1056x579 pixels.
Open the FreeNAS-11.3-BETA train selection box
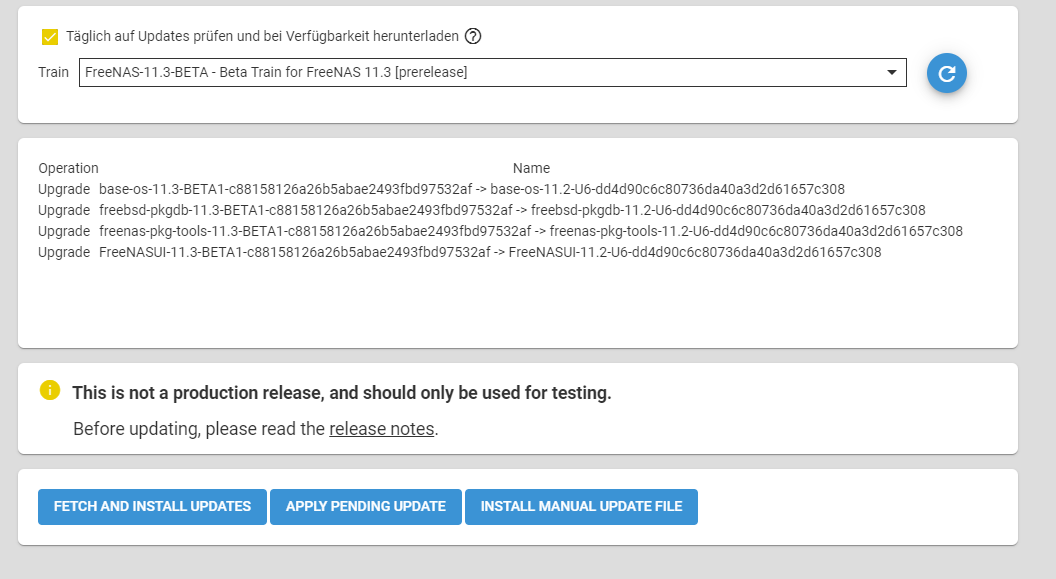click(x=492, y=73)
